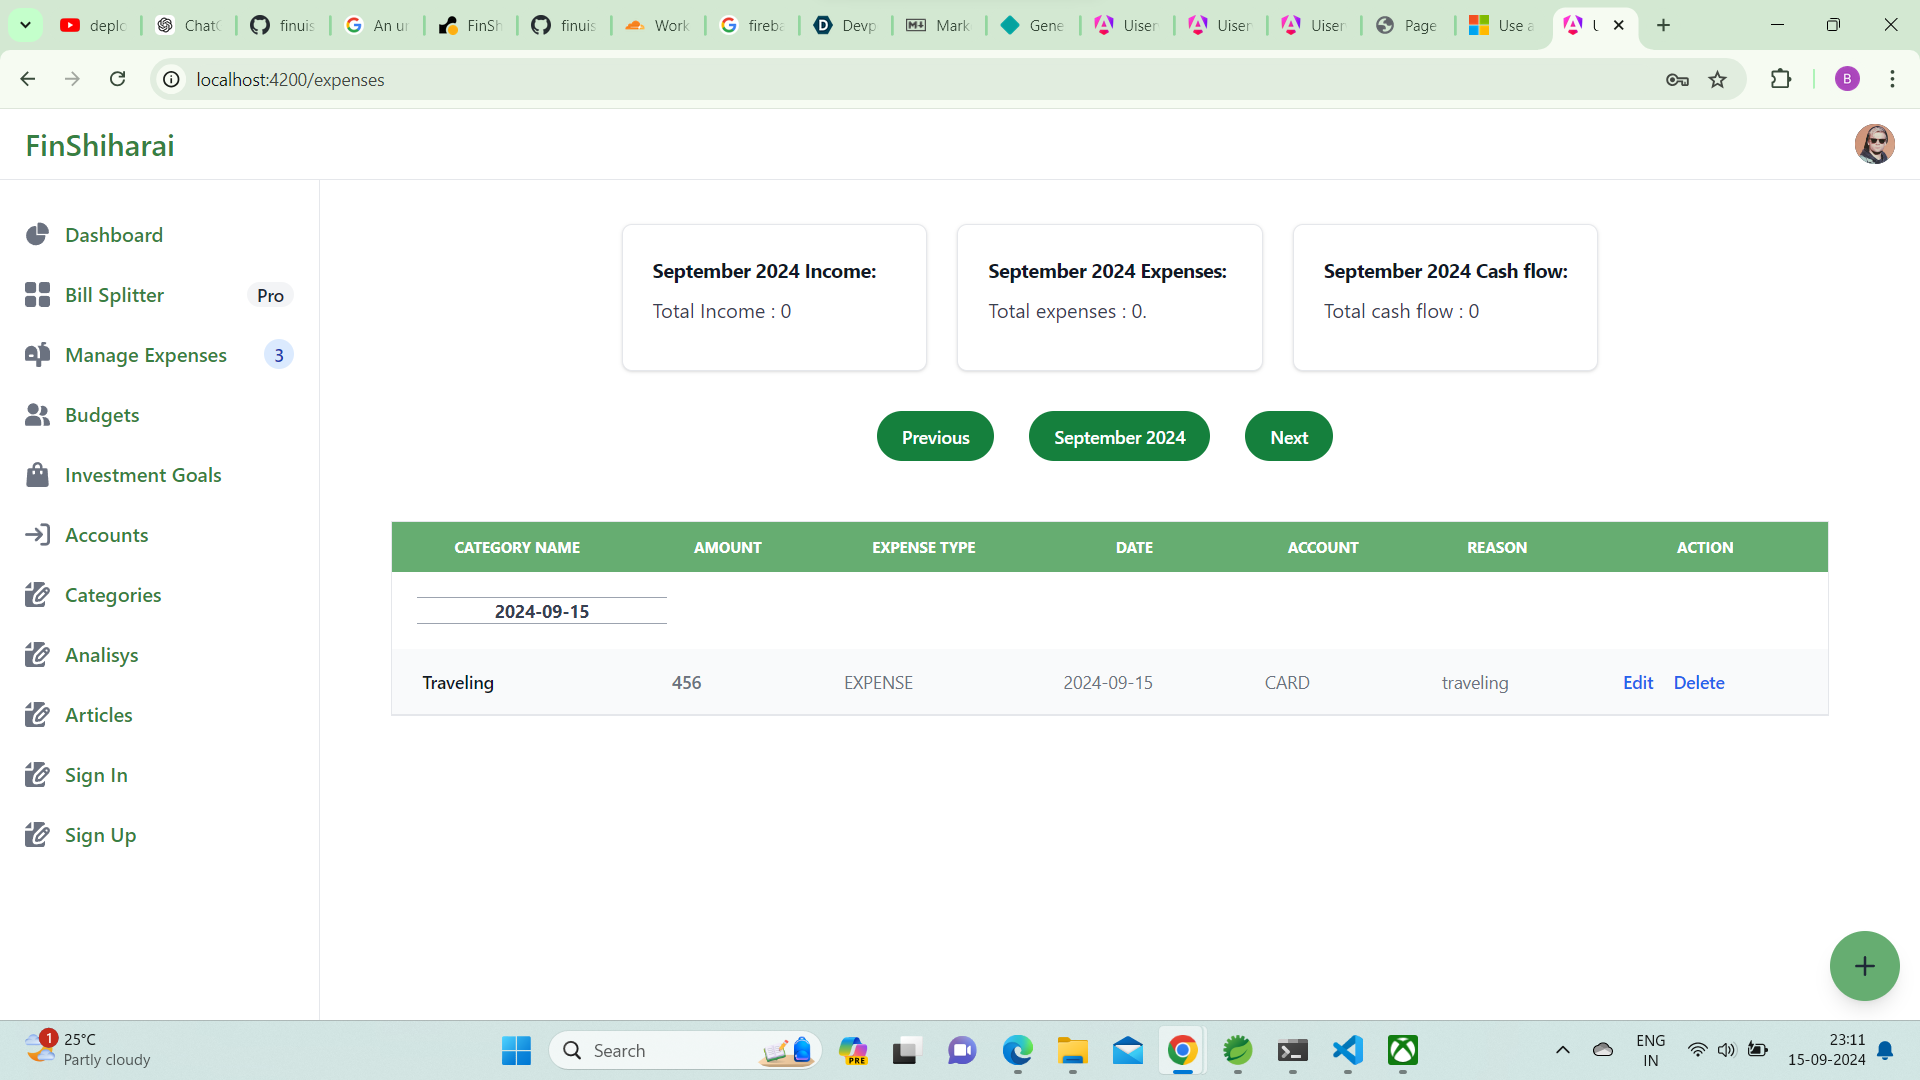Image resolution: width=1920 pixels, height=1080 pixels.
Task: Open Chrome extensions puzzle icon
Action: (1781, 79)
